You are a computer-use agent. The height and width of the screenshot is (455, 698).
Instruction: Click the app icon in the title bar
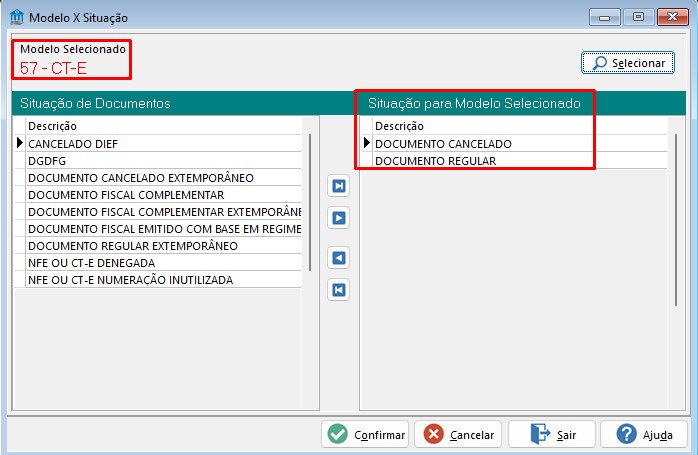click(17, 17)
